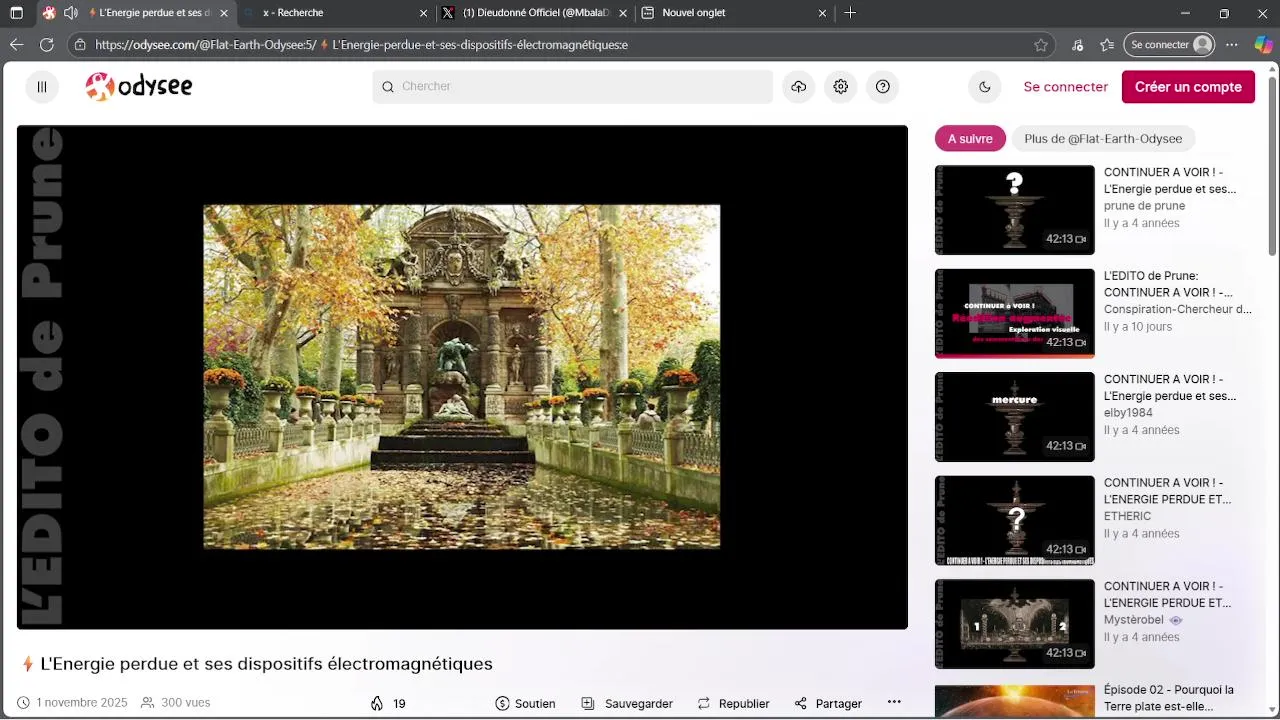Open the 'Épisode 02' video thumbnail
This screenshot has width=1280, height=720.
click(1014, 701)
